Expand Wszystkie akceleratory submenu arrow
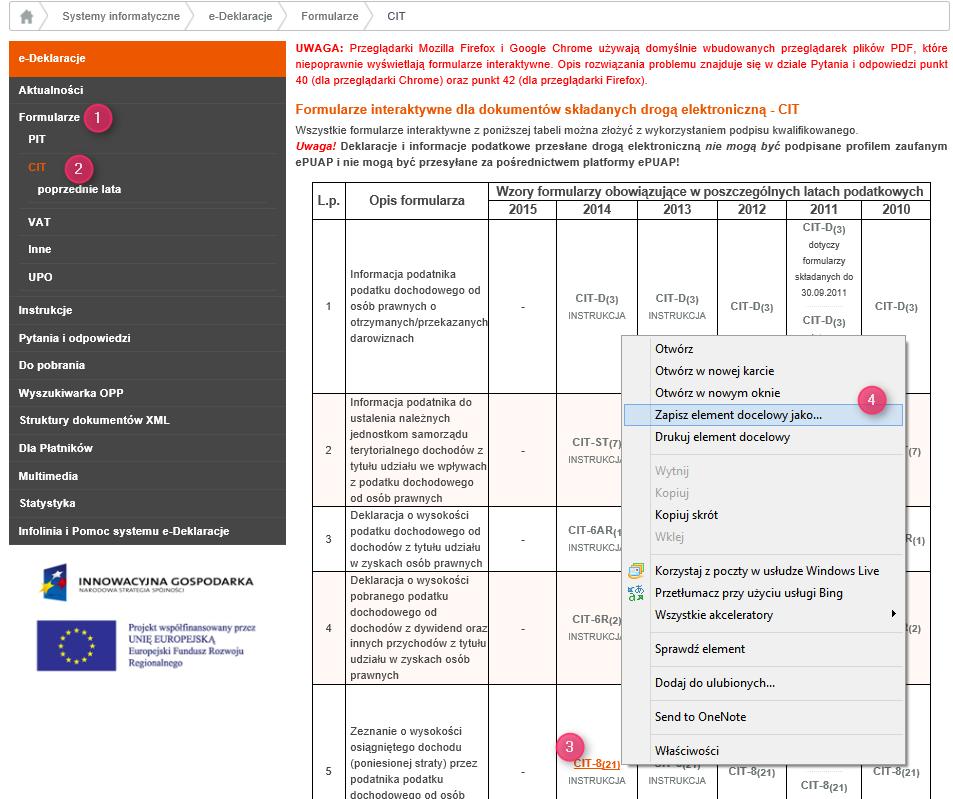953x799 pixels. [893, 614]
